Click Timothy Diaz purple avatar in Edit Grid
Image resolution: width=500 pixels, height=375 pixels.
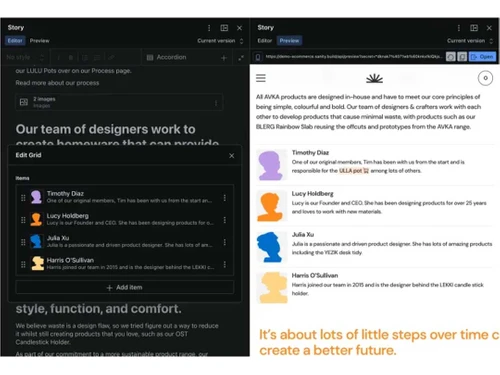click(x=36, y=197)
